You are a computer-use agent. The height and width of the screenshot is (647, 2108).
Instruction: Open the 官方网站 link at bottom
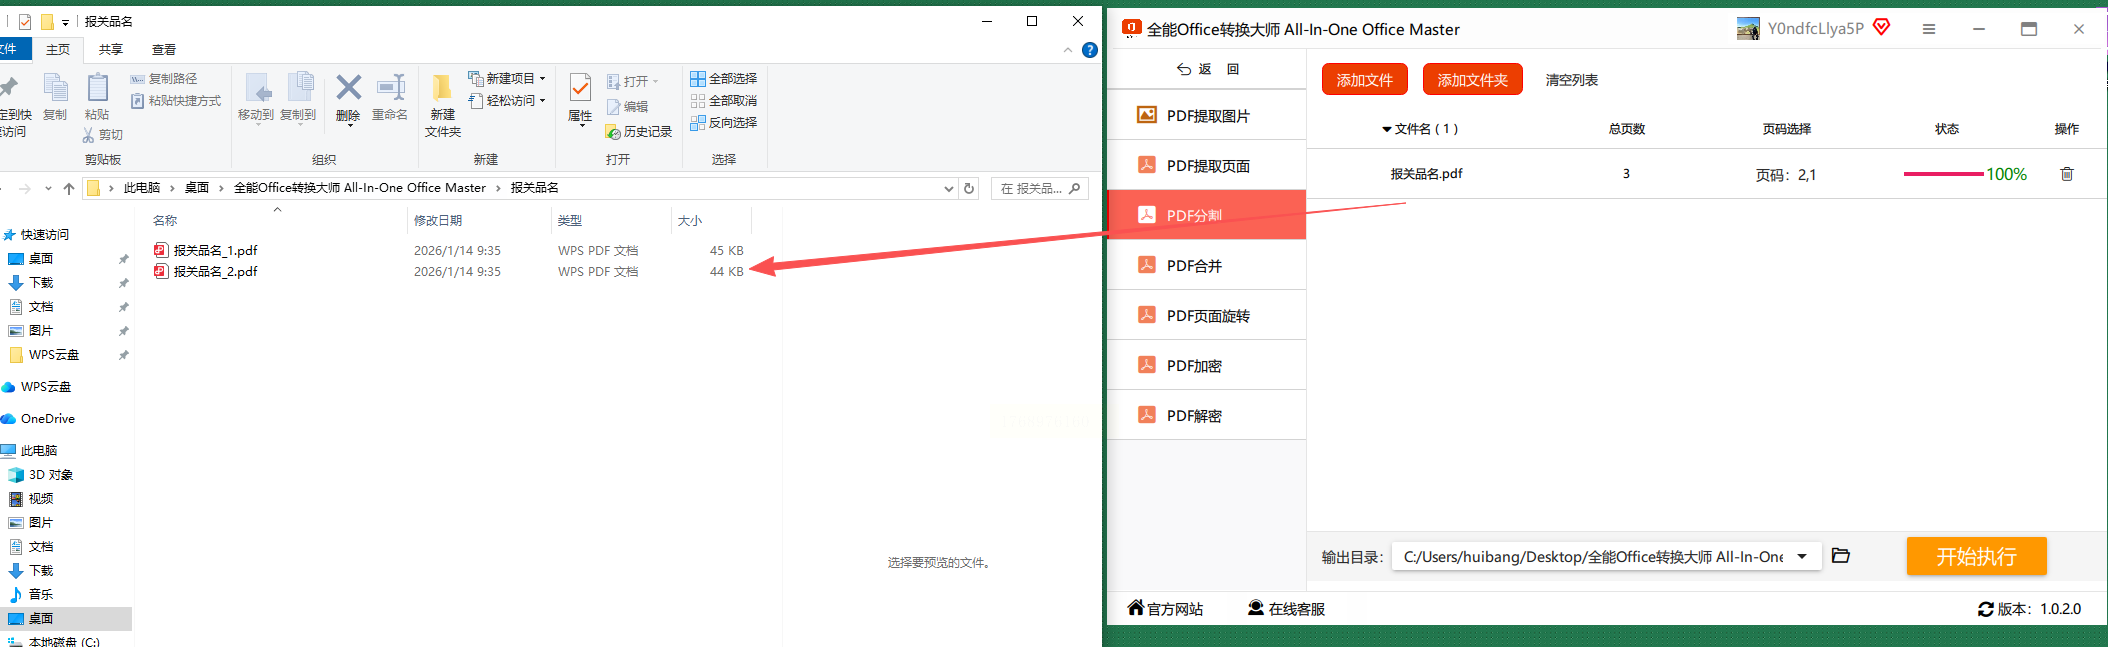click(x=1165, y=608)
